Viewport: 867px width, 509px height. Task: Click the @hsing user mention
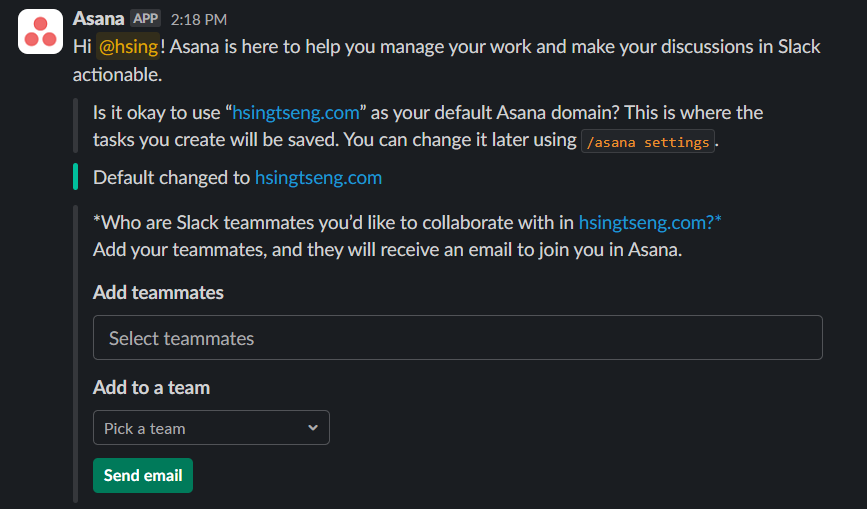(128, 46)
